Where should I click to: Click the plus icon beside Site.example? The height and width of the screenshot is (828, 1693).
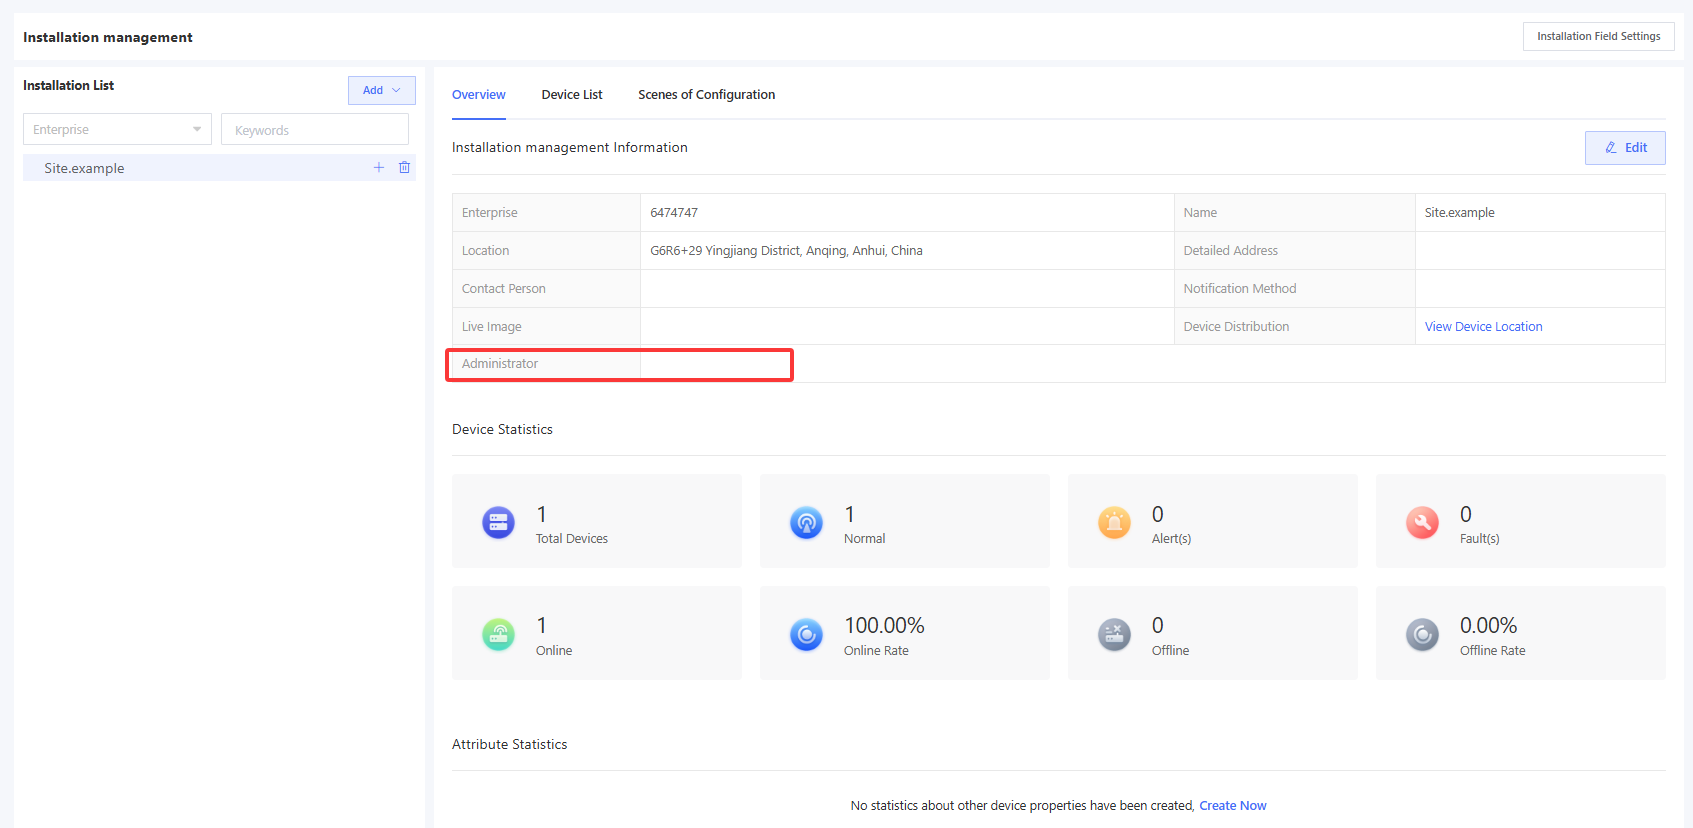[379, 168]
